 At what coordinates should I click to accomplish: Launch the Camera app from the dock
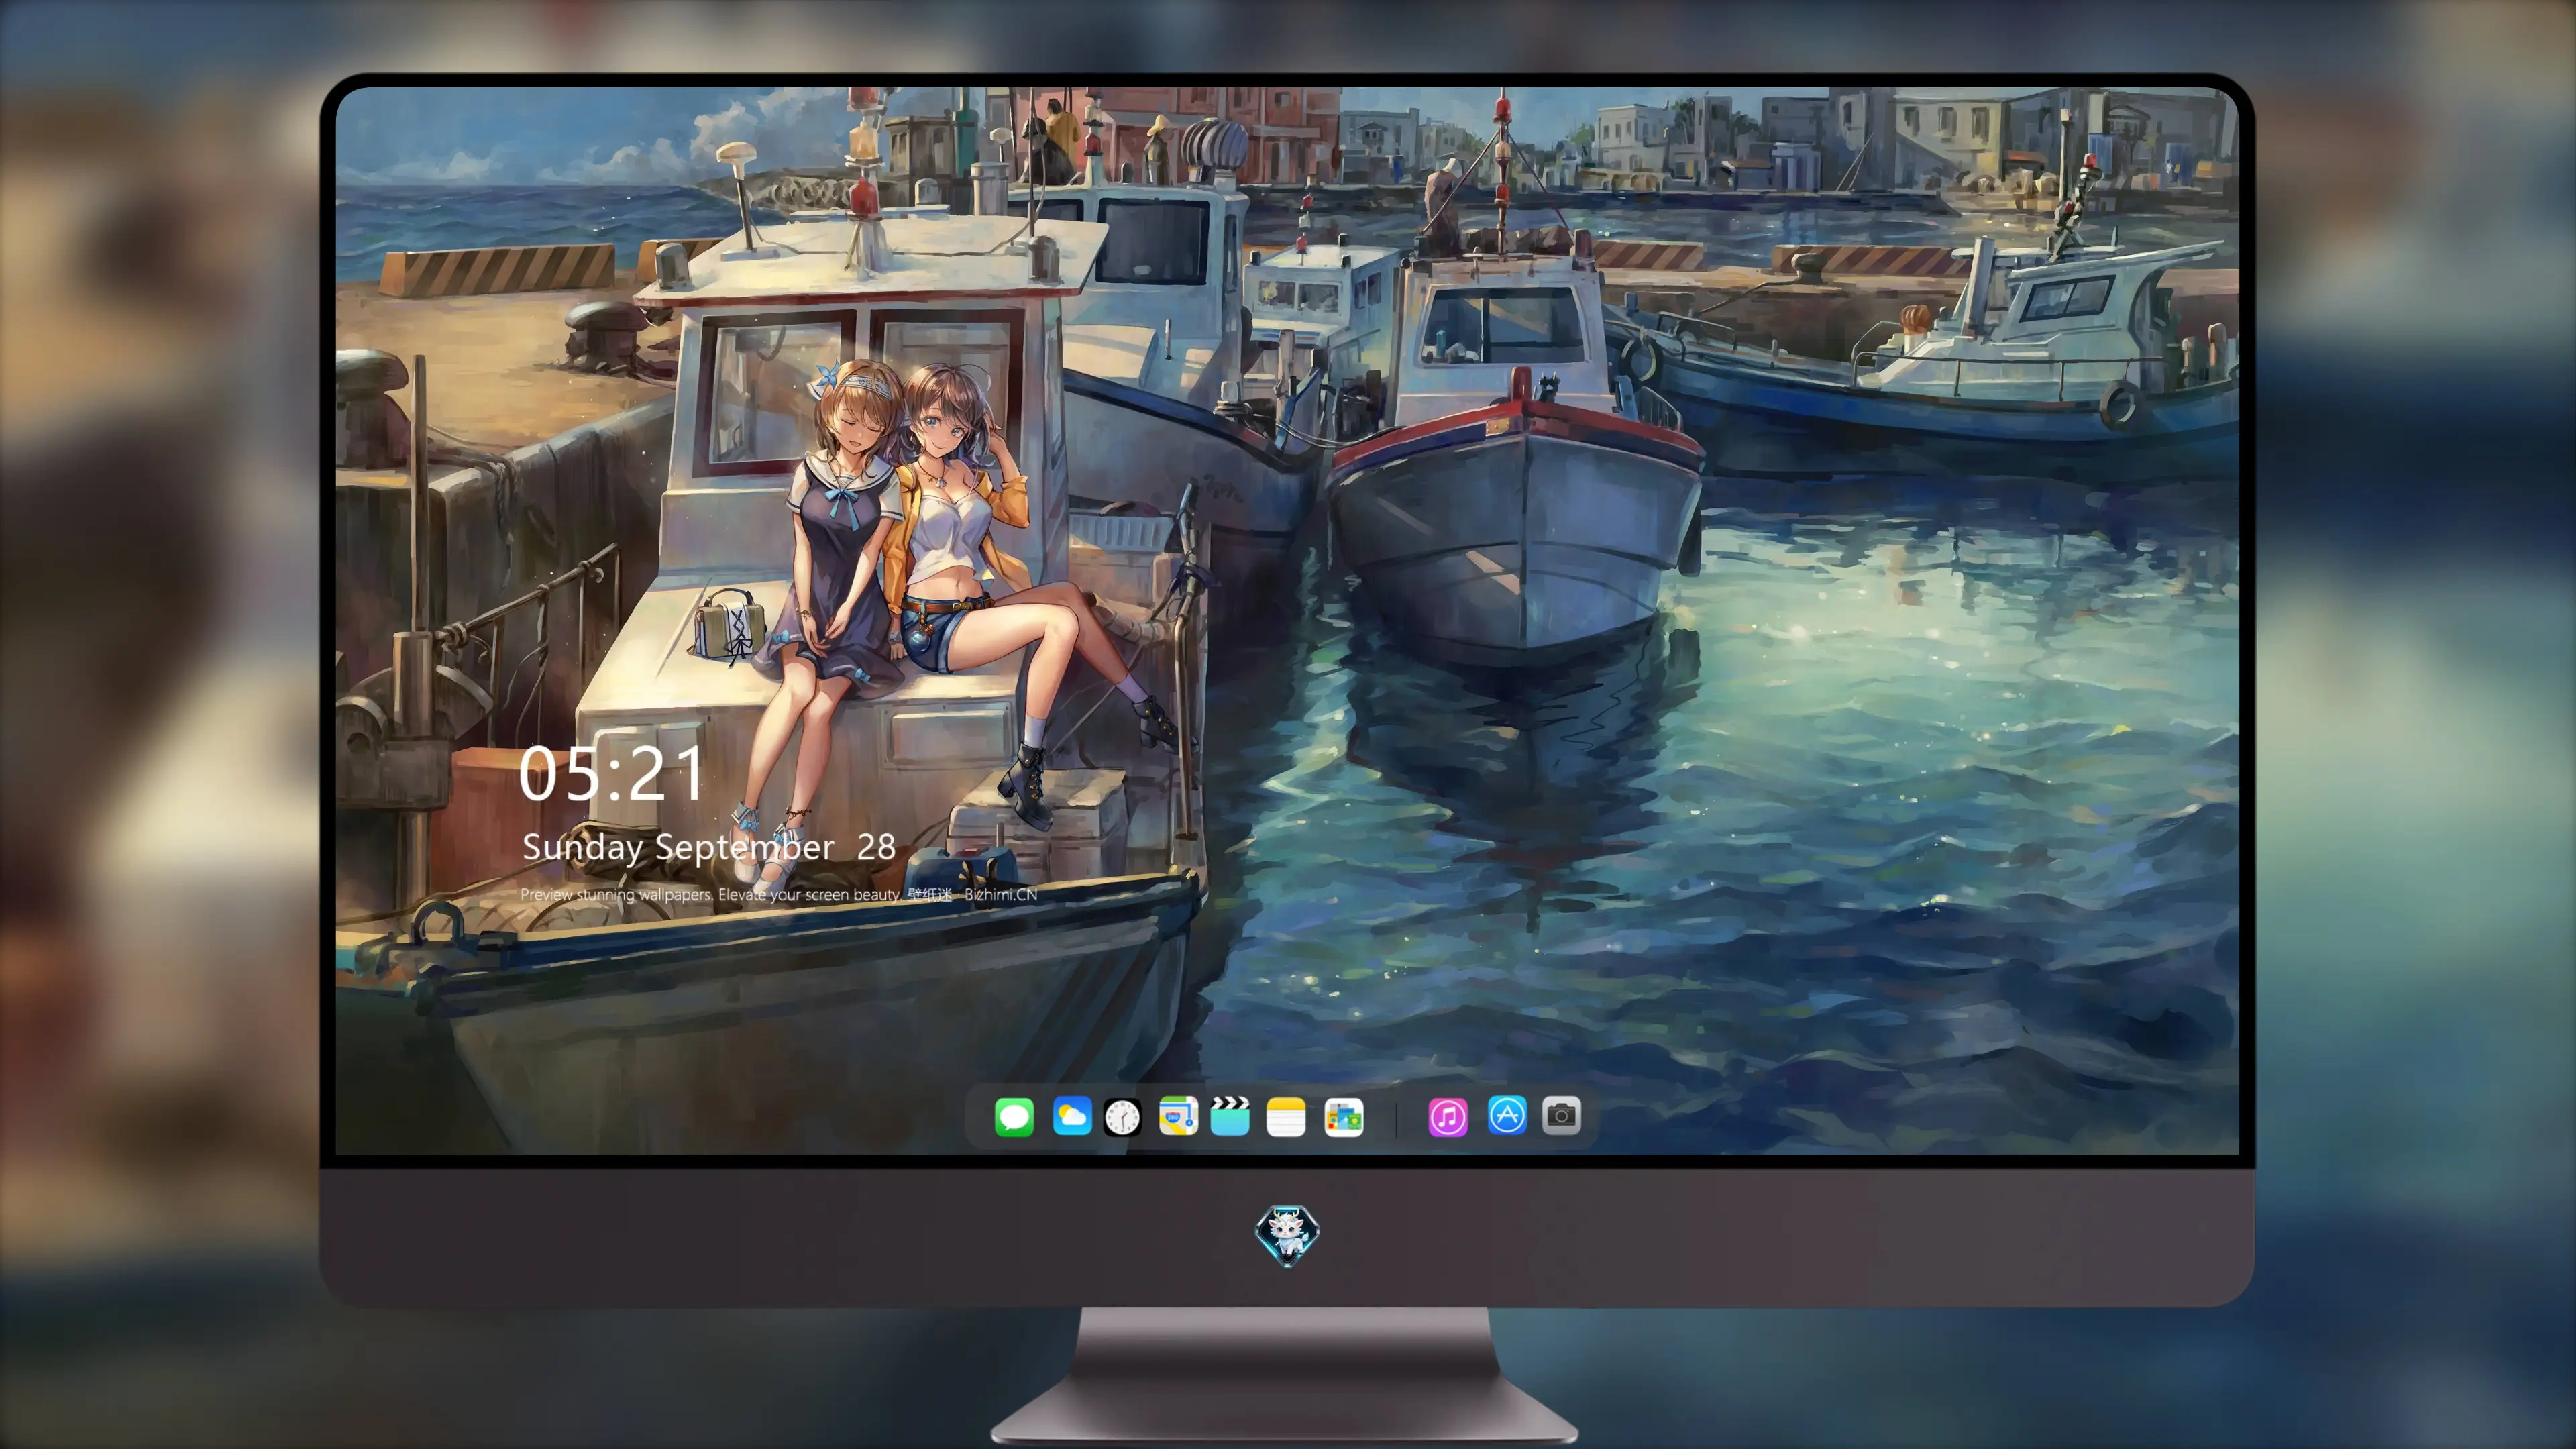(x=1561, y=1116)
